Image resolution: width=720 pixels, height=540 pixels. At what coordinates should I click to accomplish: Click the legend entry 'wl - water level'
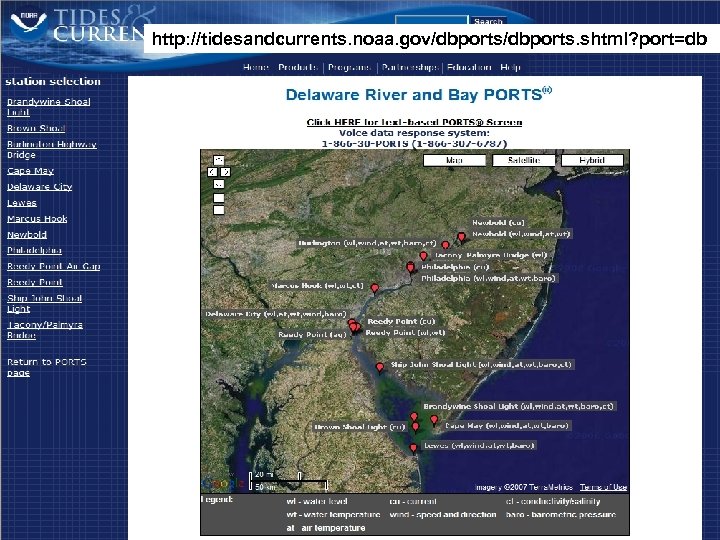tap(317, 501)
